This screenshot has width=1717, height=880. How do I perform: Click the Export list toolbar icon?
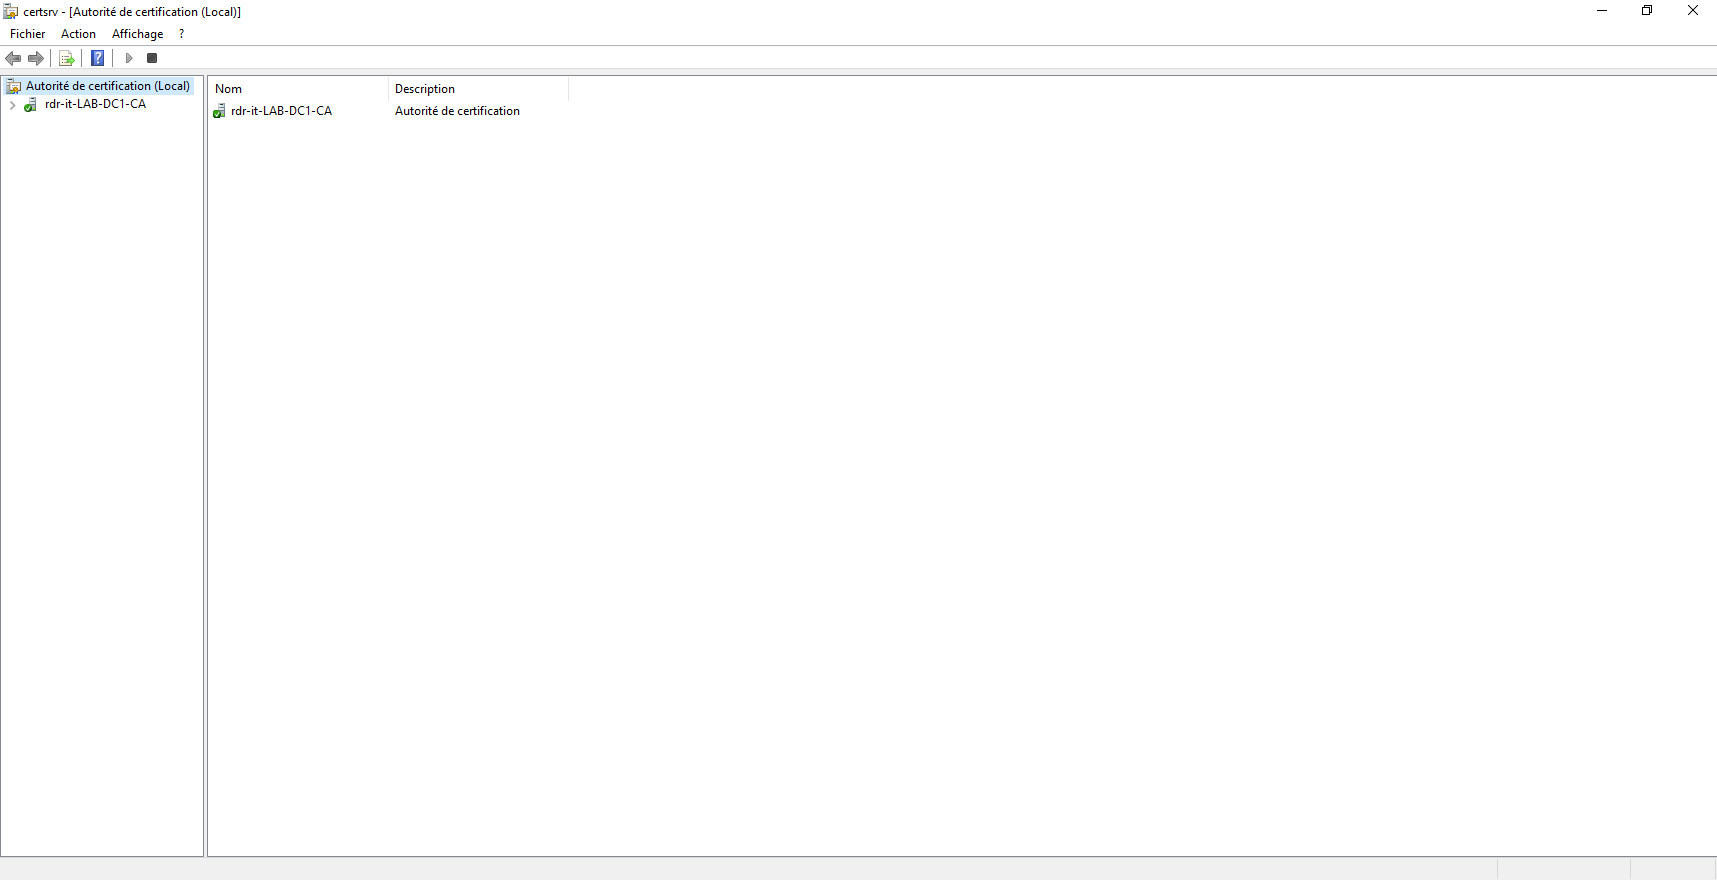coord(67,59)
